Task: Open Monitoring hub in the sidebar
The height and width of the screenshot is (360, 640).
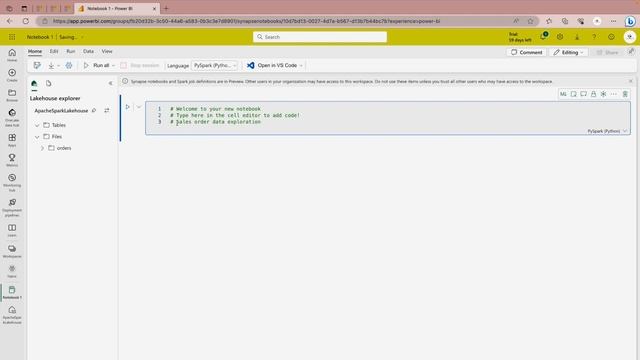Action: point(12,182)
